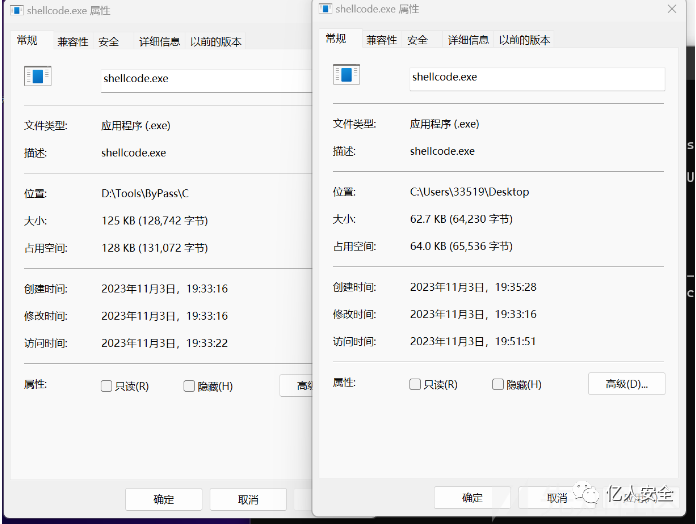
Task: Click partially hidden 高级 button in left window
Action: pyautogui.click(x=297, y=386)
